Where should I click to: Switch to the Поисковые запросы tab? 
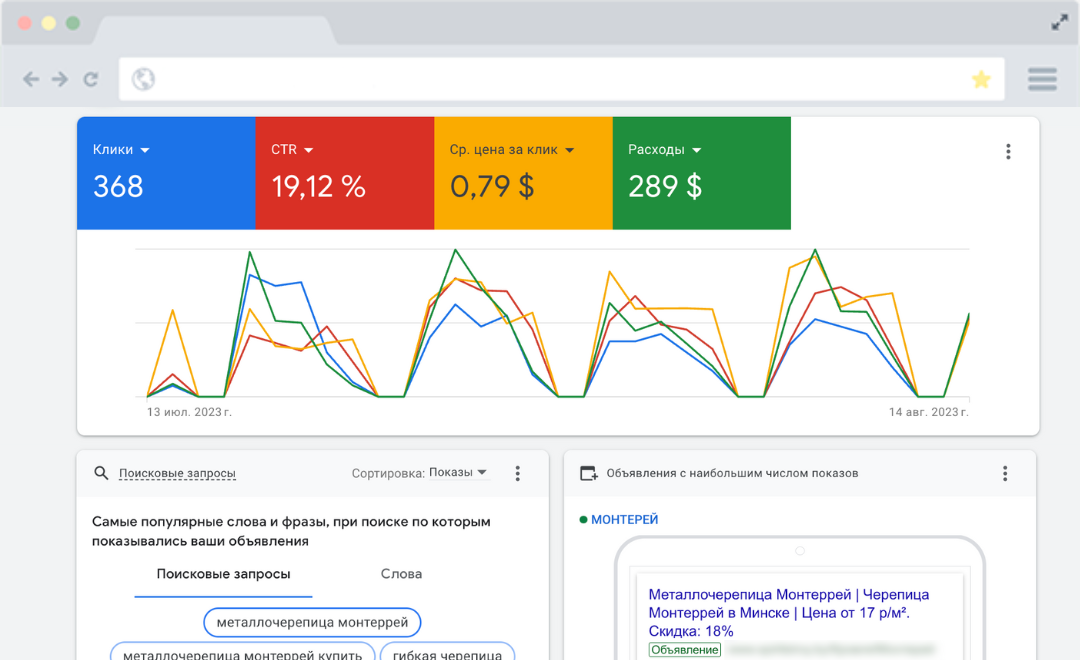(x=223, y=574)
